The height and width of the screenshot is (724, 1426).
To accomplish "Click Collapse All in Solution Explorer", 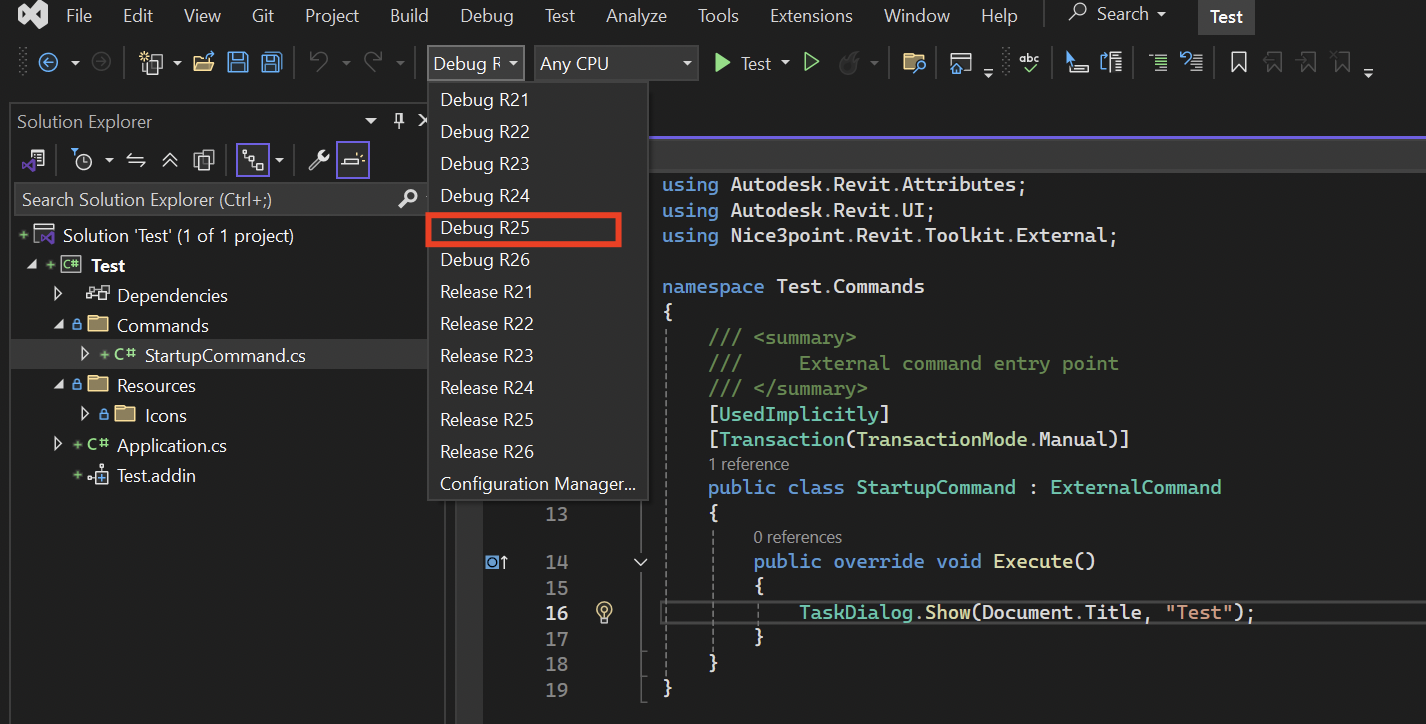I will pos(170,160).
